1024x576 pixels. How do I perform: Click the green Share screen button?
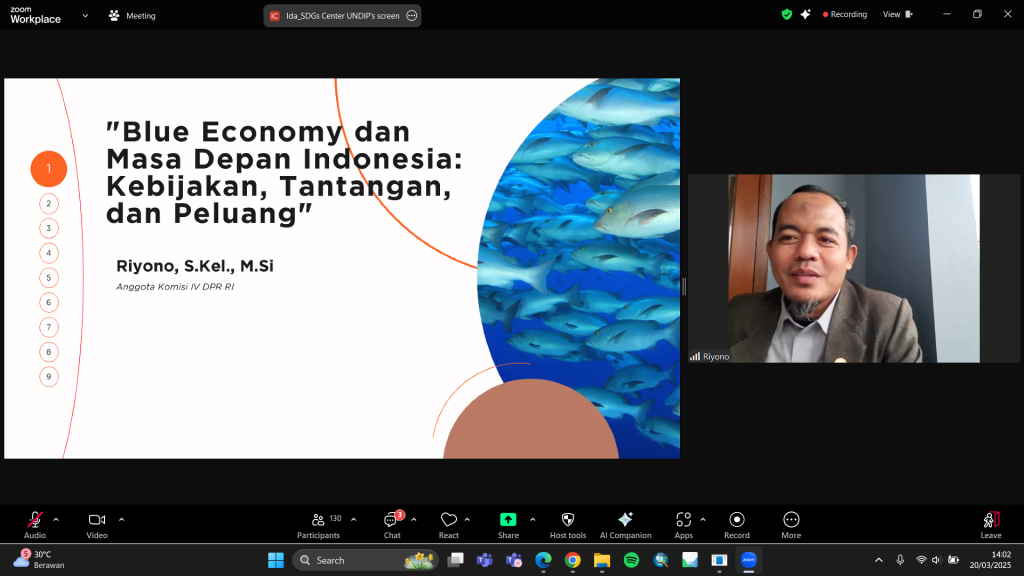point(508,520)
